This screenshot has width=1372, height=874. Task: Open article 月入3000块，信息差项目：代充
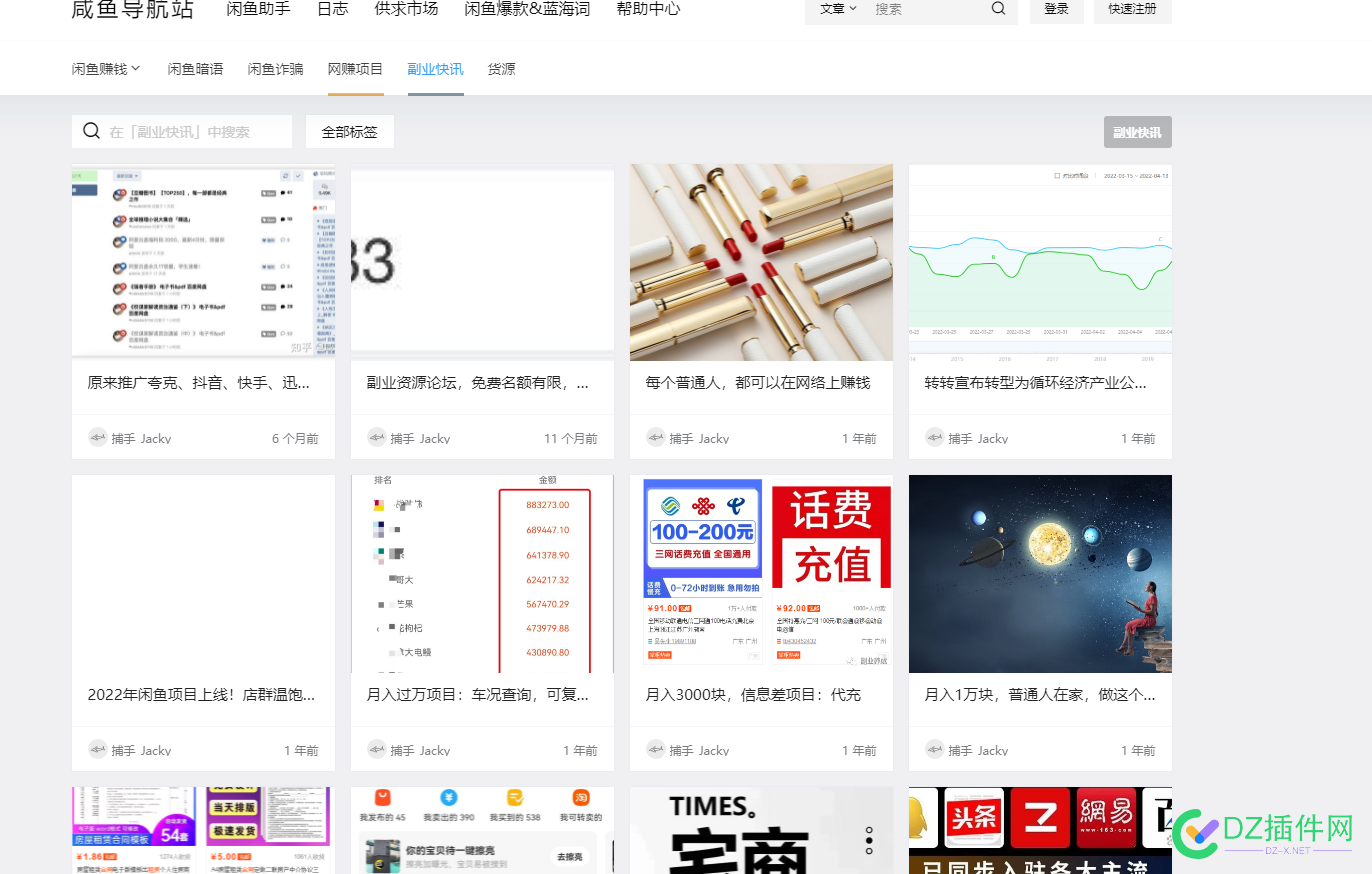point(753,695)
